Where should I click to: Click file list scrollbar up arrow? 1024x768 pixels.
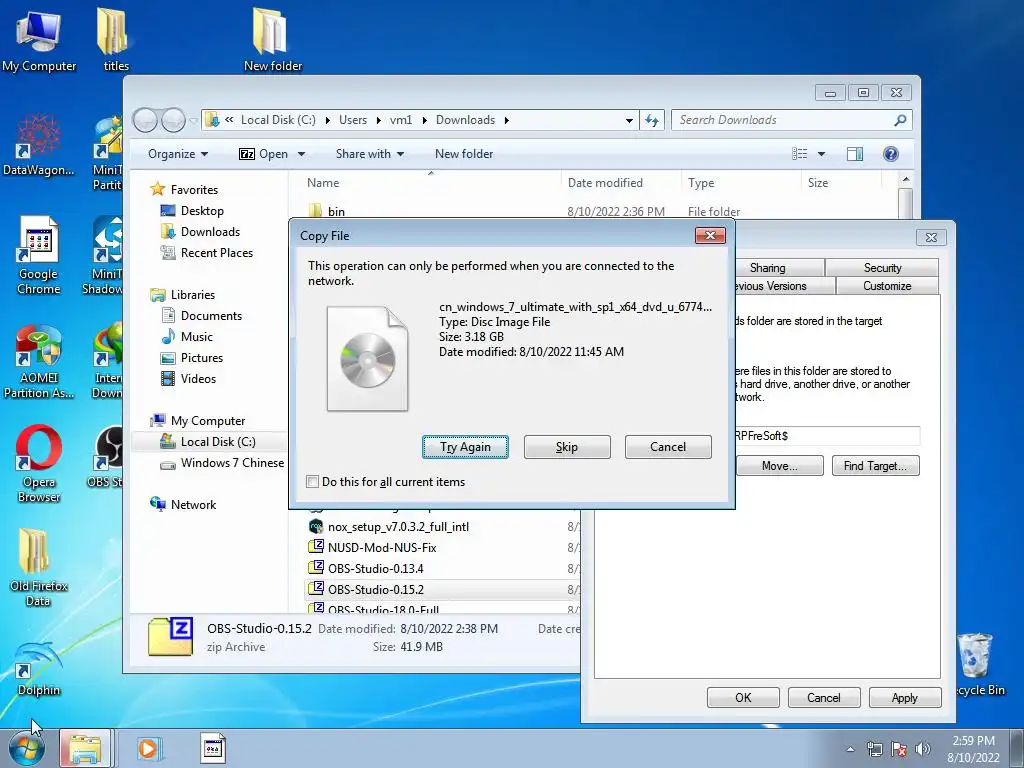[x=905, y=179]
